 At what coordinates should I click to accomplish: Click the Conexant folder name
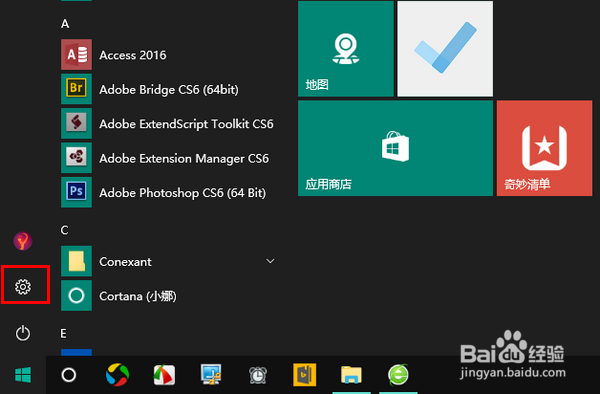126,262
